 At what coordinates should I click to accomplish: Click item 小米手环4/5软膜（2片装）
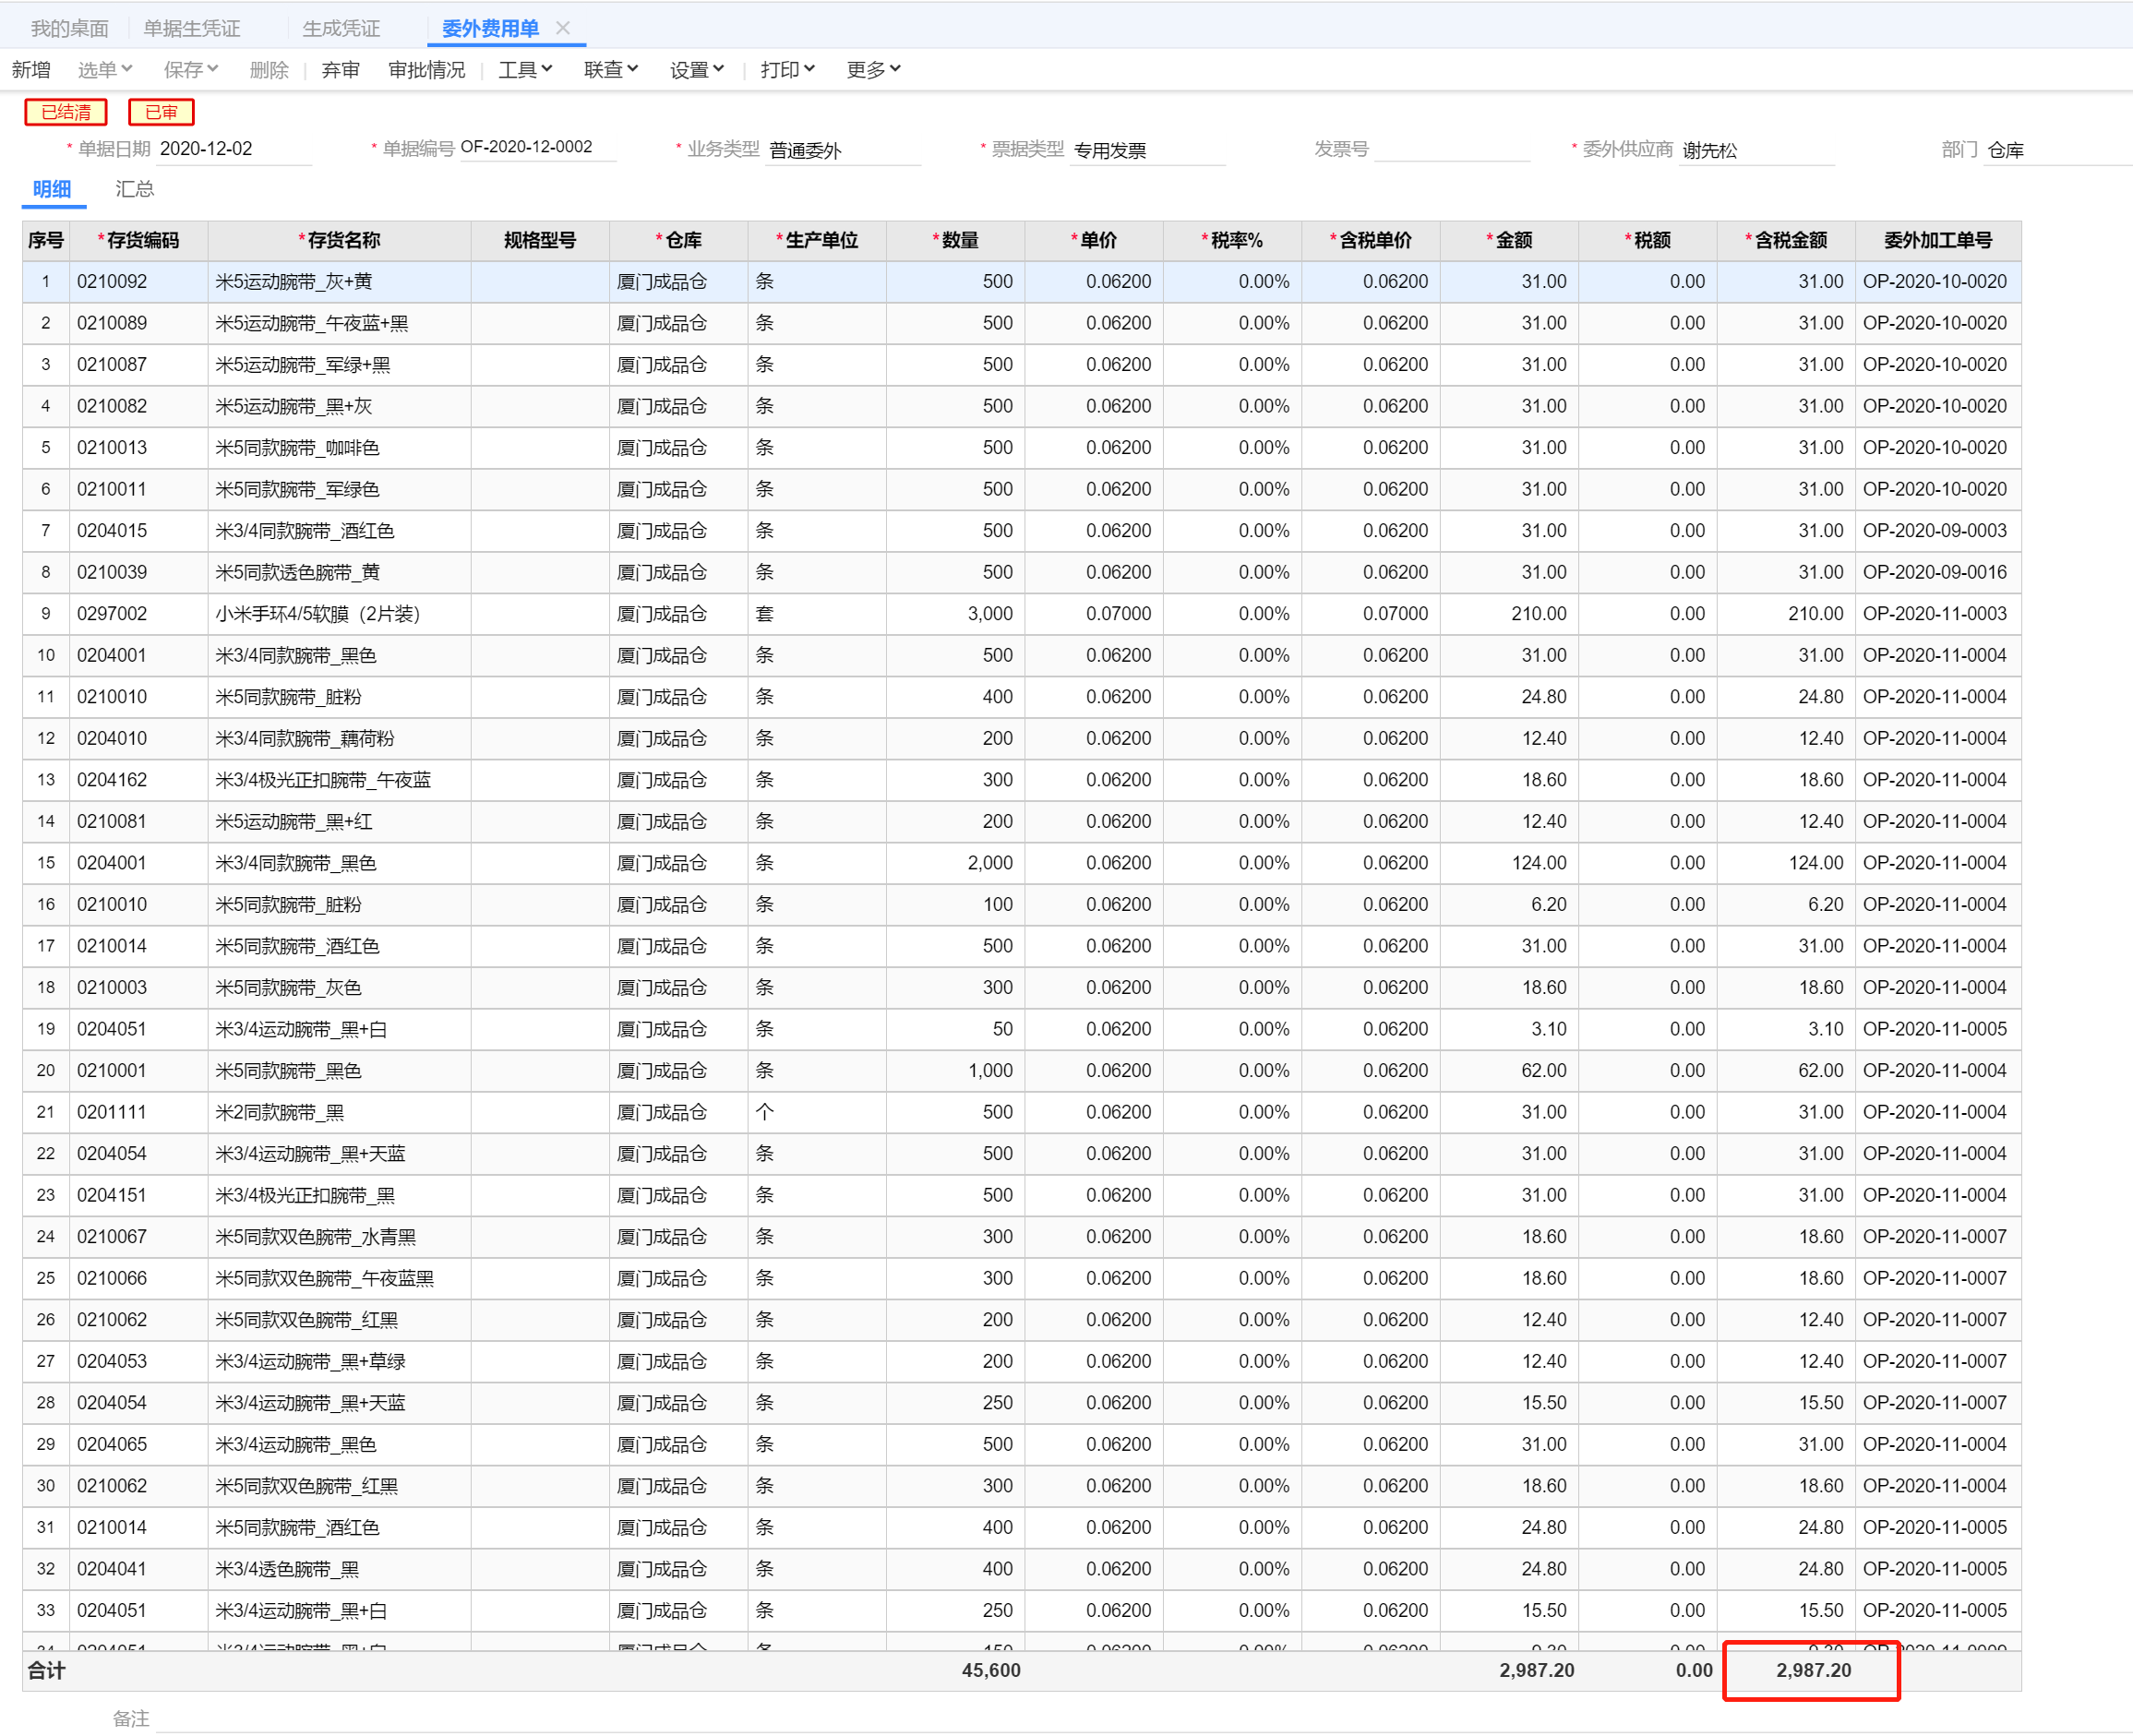318,614
